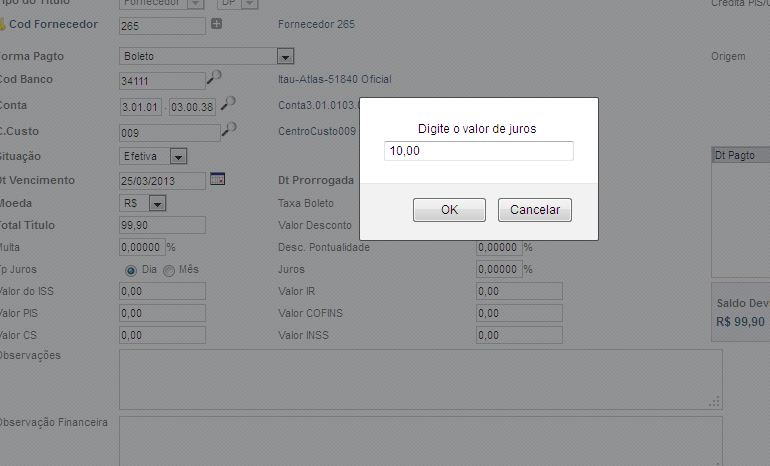Screen dimensions: 770x466
Task: Click the valor de juros input field
Action: 478,151
